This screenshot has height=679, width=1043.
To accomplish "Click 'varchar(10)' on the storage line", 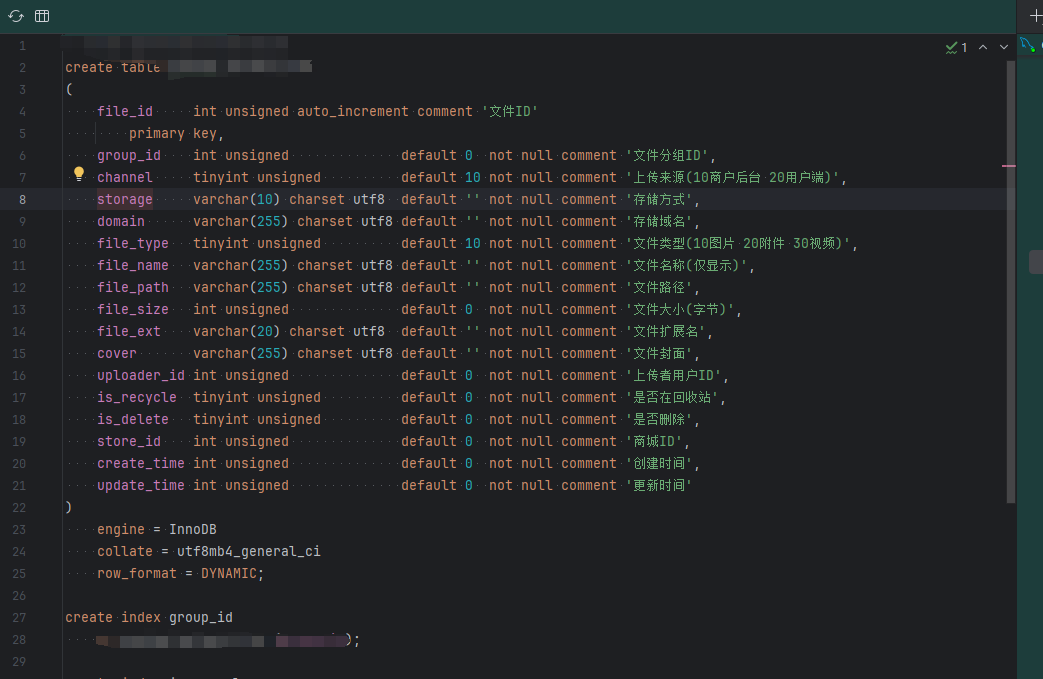I will pyautogui.click(x=237, y=200).
